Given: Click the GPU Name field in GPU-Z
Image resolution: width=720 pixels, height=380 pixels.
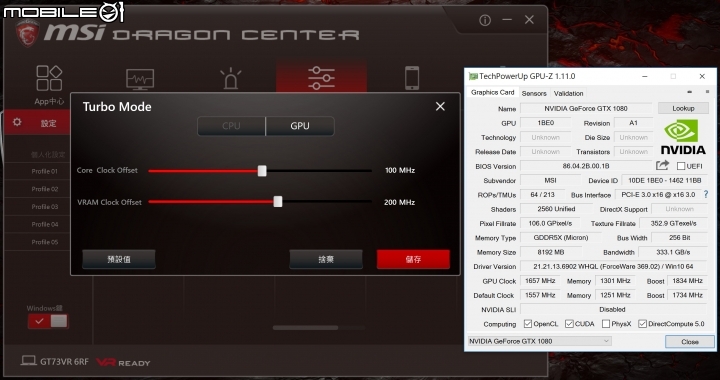Looking at the screenshot, I should coord(586,109).
